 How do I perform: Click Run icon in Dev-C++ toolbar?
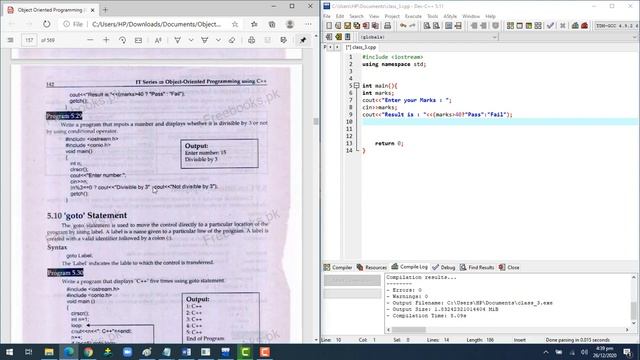pos(520,26)
